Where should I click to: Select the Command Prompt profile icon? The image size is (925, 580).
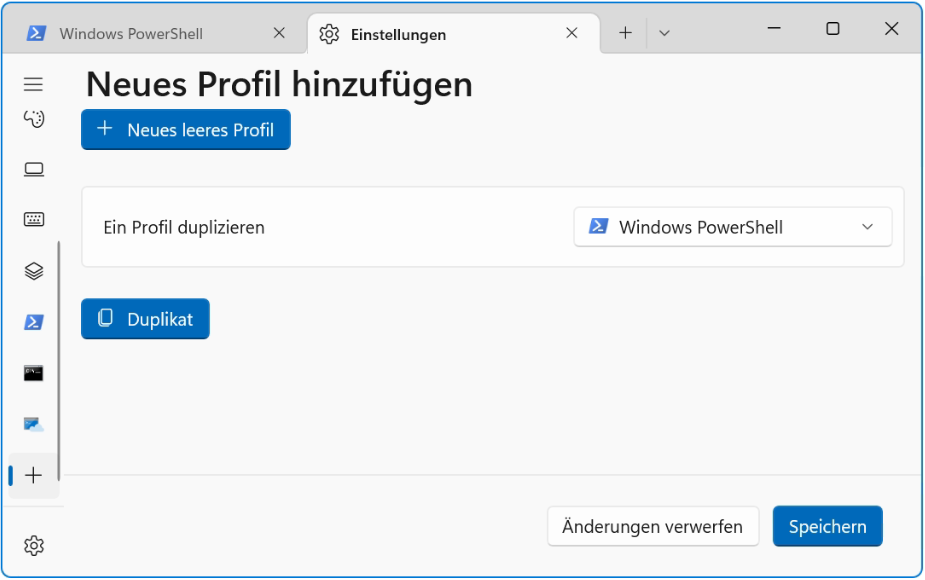(x=34, y=373)
